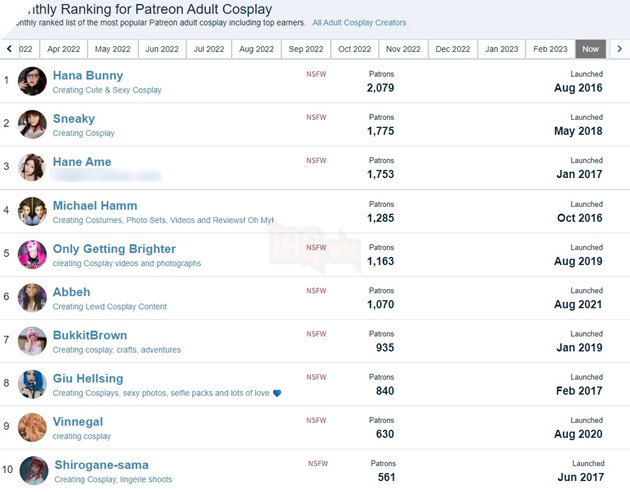
Task: Open Michael Hamm's avatar image
Action: coord(32,211)
